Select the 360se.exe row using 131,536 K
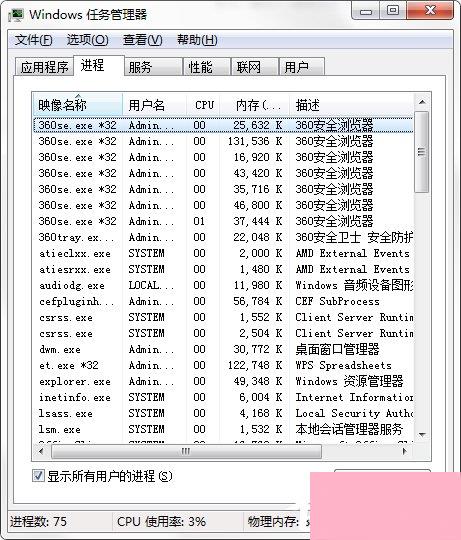Image resolution: width=461 pixels, height=540 pixels. [223, 141]
